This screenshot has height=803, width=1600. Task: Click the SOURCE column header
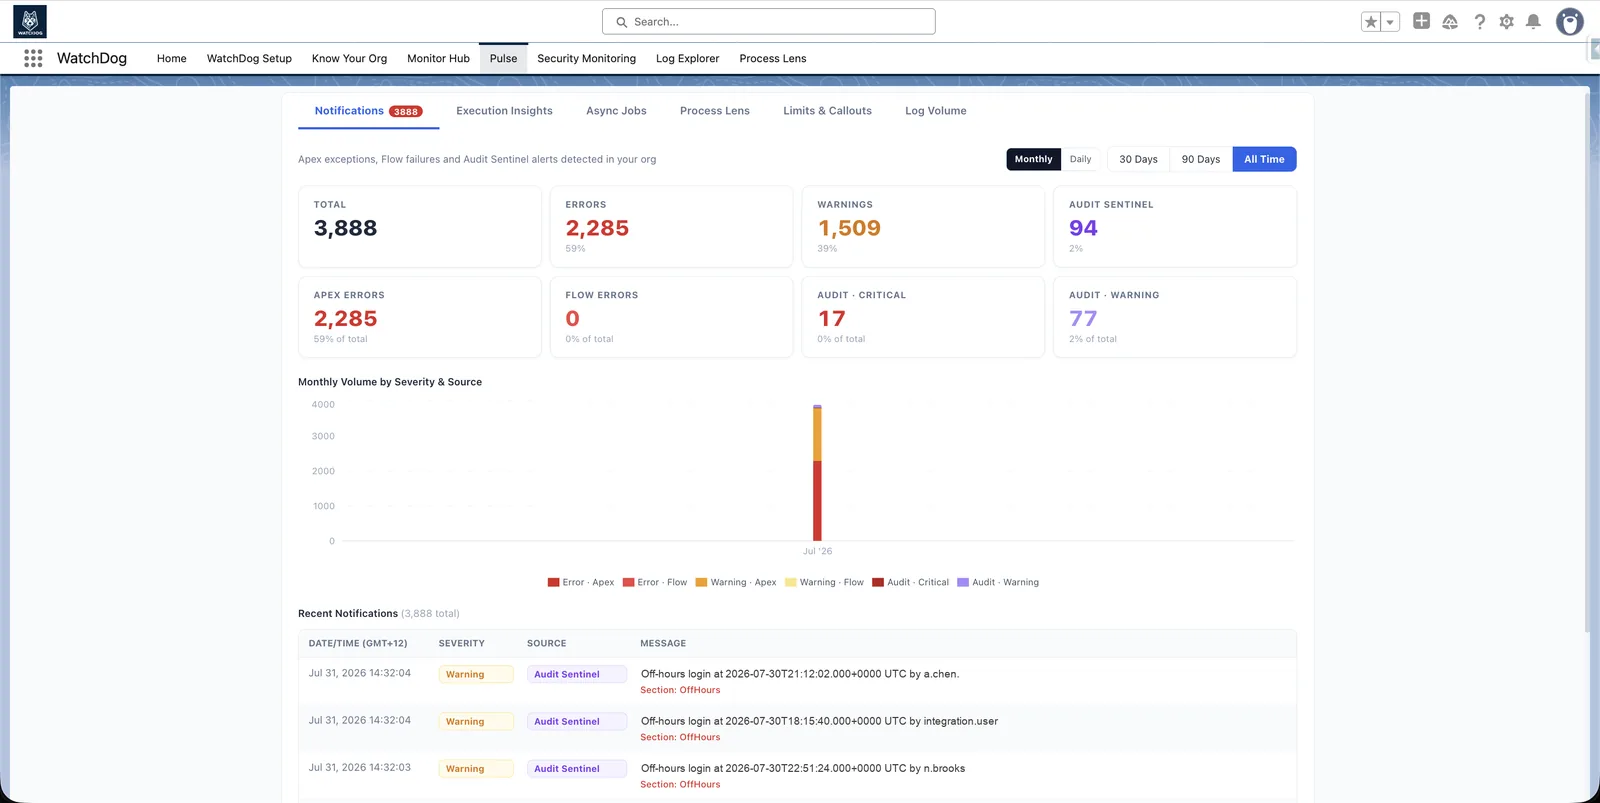(x=546, y=643)
